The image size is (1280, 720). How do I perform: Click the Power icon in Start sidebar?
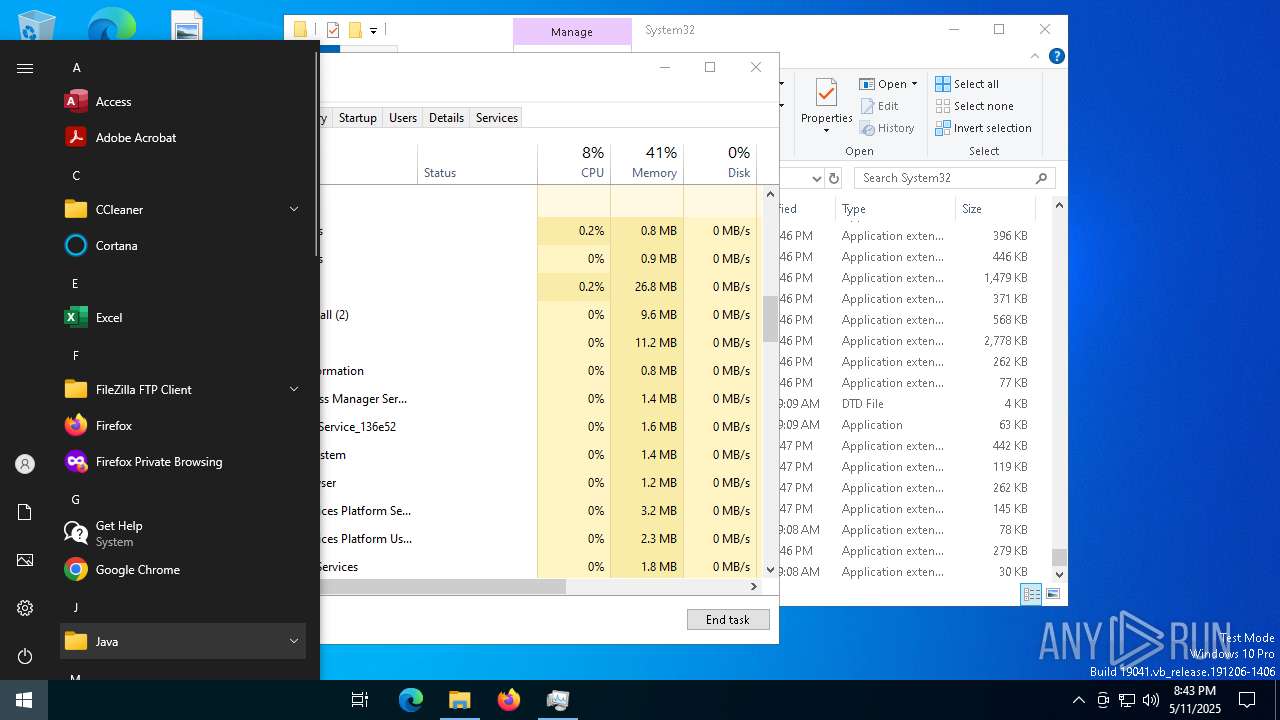tap(25, 656)
